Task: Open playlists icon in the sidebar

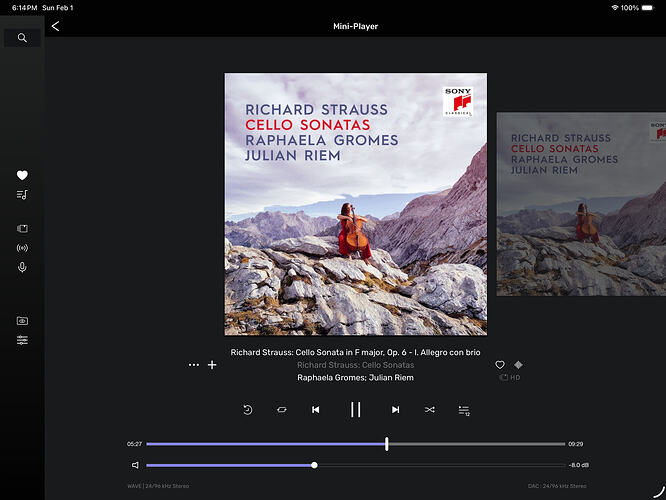Action: [22, 194]
